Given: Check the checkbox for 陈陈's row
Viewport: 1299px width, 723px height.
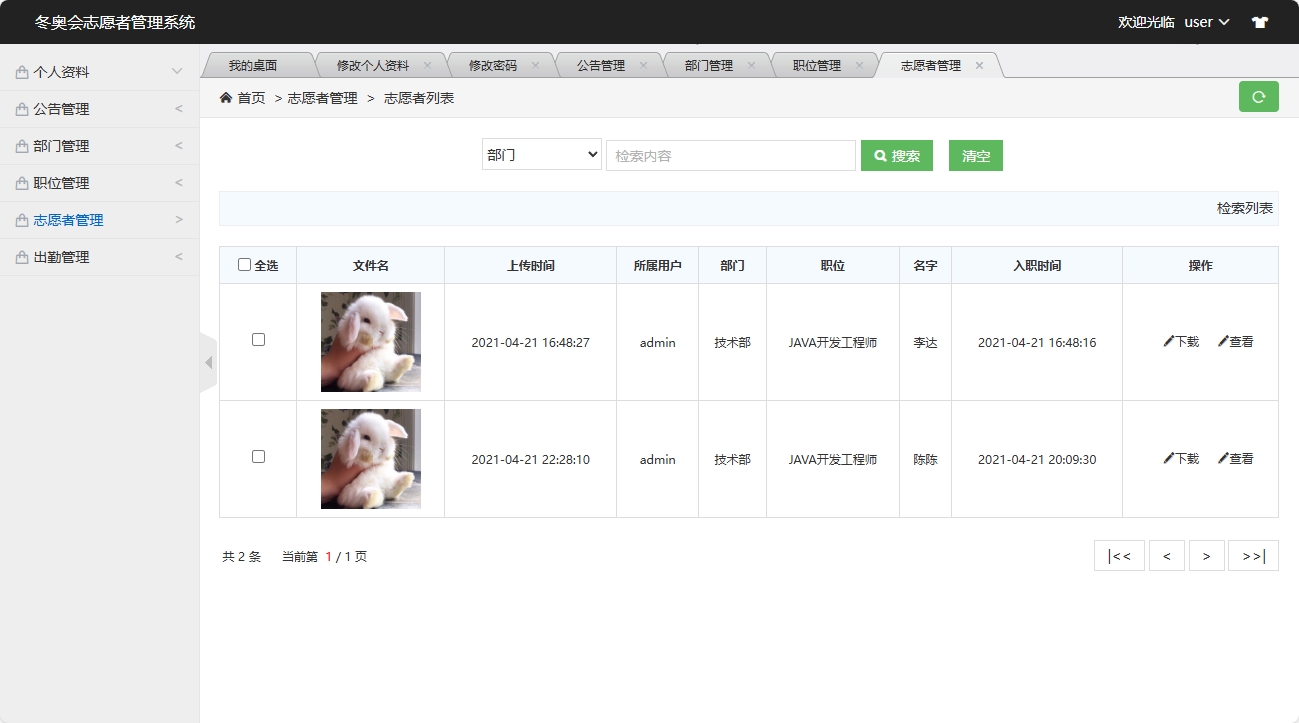Looking at the screenshot, I should [258, 457].
